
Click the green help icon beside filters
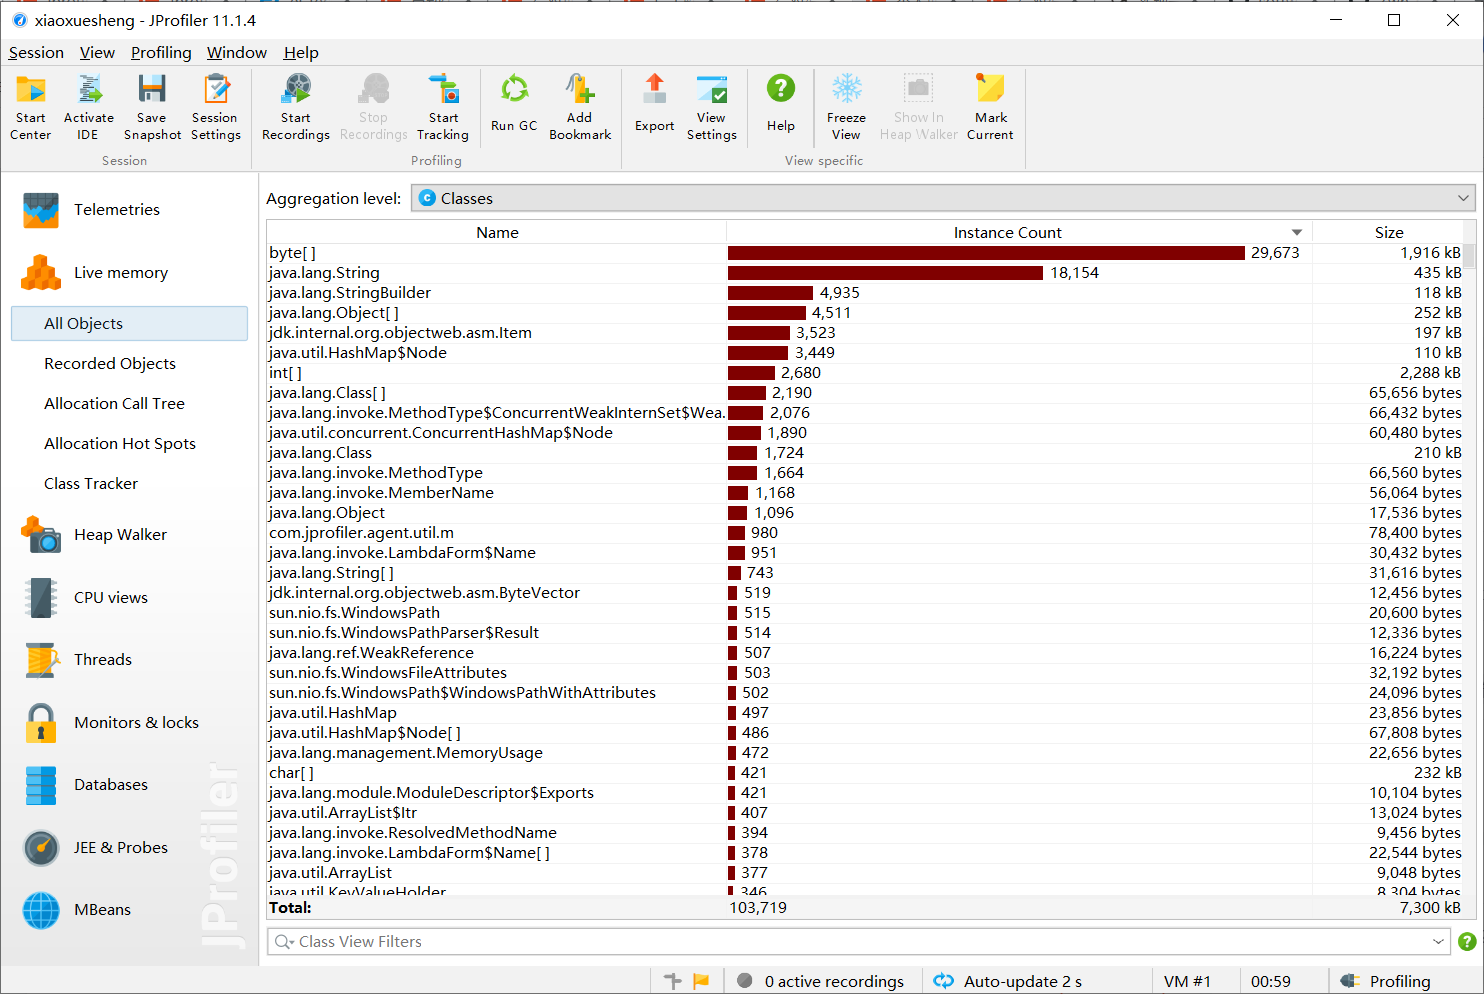(1467, 942)
